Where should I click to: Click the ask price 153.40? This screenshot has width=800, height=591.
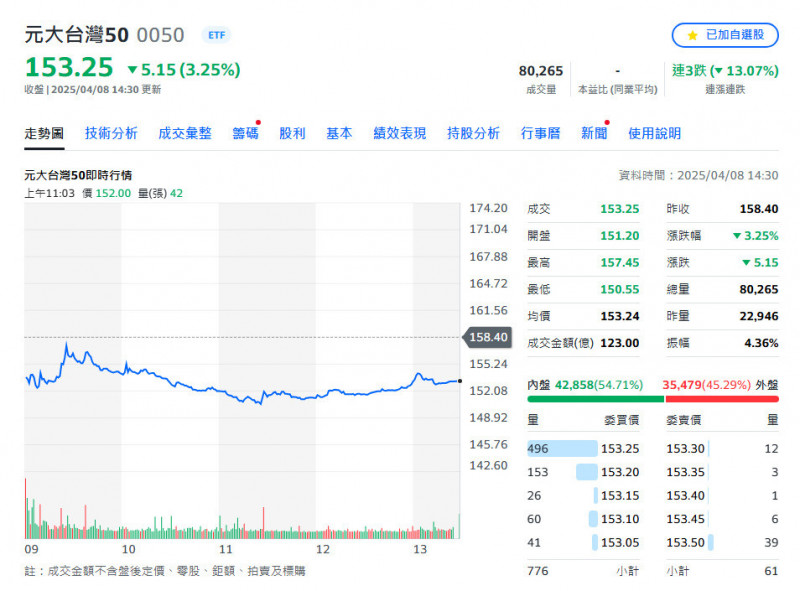point(685,496)
